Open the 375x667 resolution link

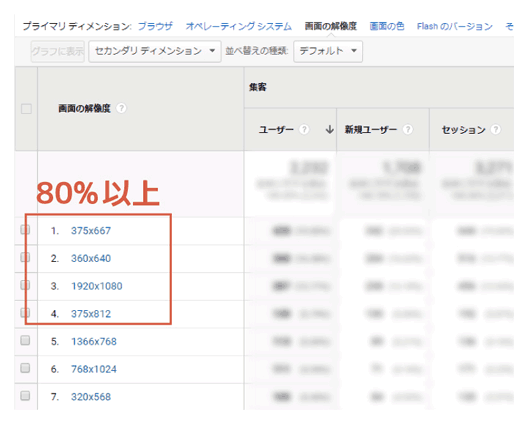point(91,231)
